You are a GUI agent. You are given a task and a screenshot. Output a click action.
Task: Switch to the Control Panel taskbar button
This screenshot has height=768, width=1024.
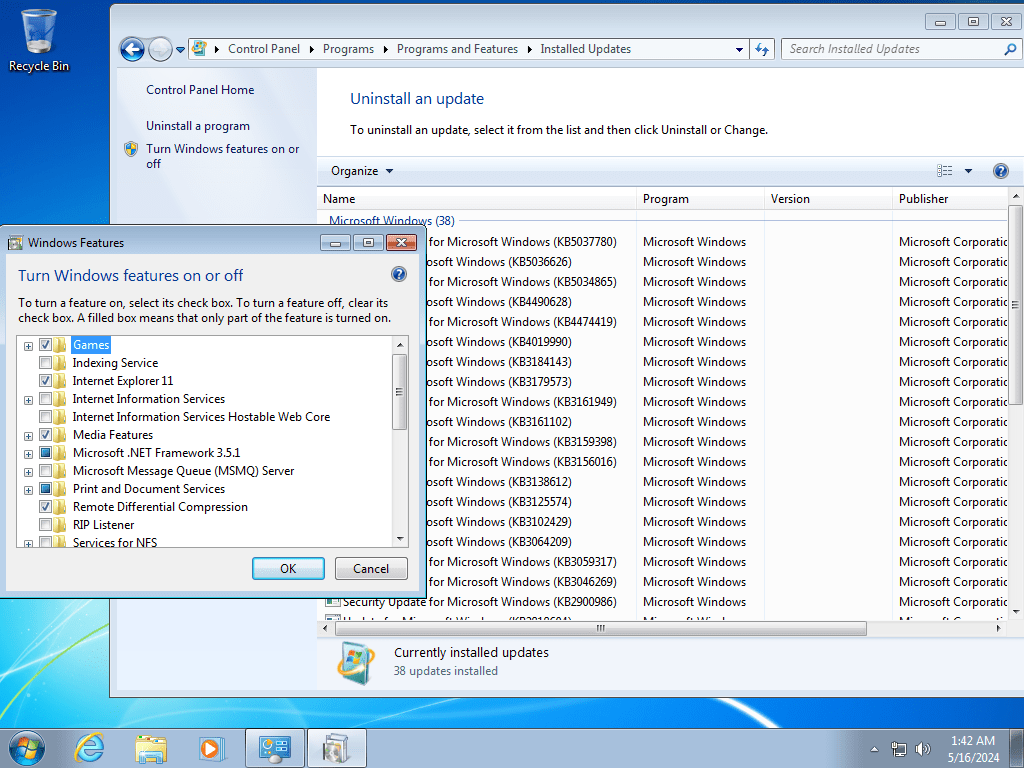coord(275,748)
